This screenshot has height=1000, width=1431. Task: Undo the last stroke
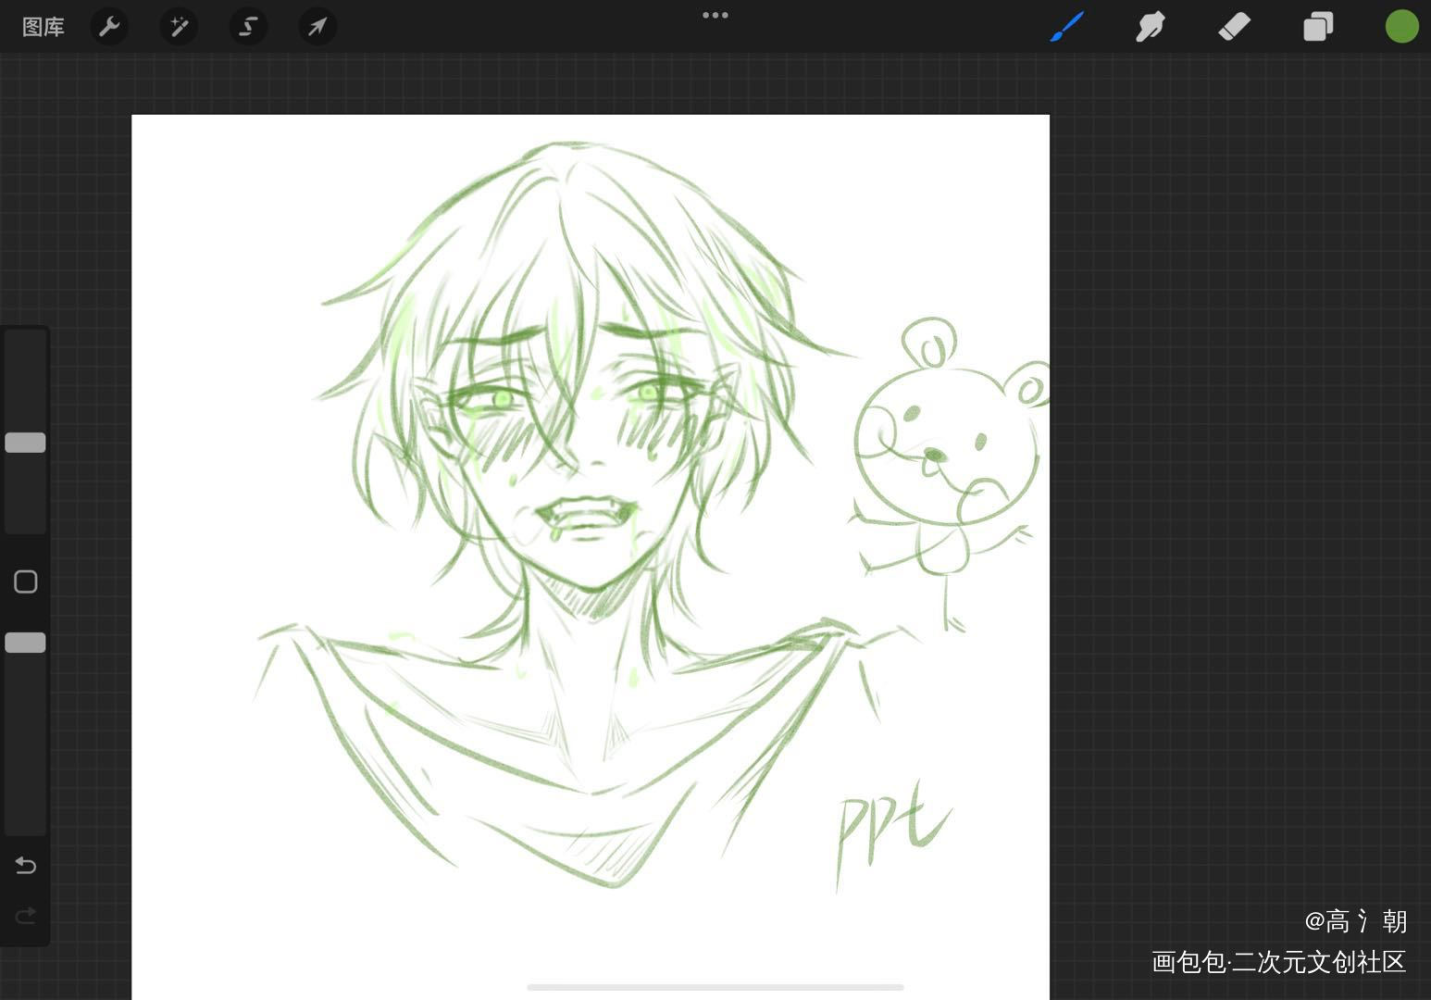pos(26,865)
